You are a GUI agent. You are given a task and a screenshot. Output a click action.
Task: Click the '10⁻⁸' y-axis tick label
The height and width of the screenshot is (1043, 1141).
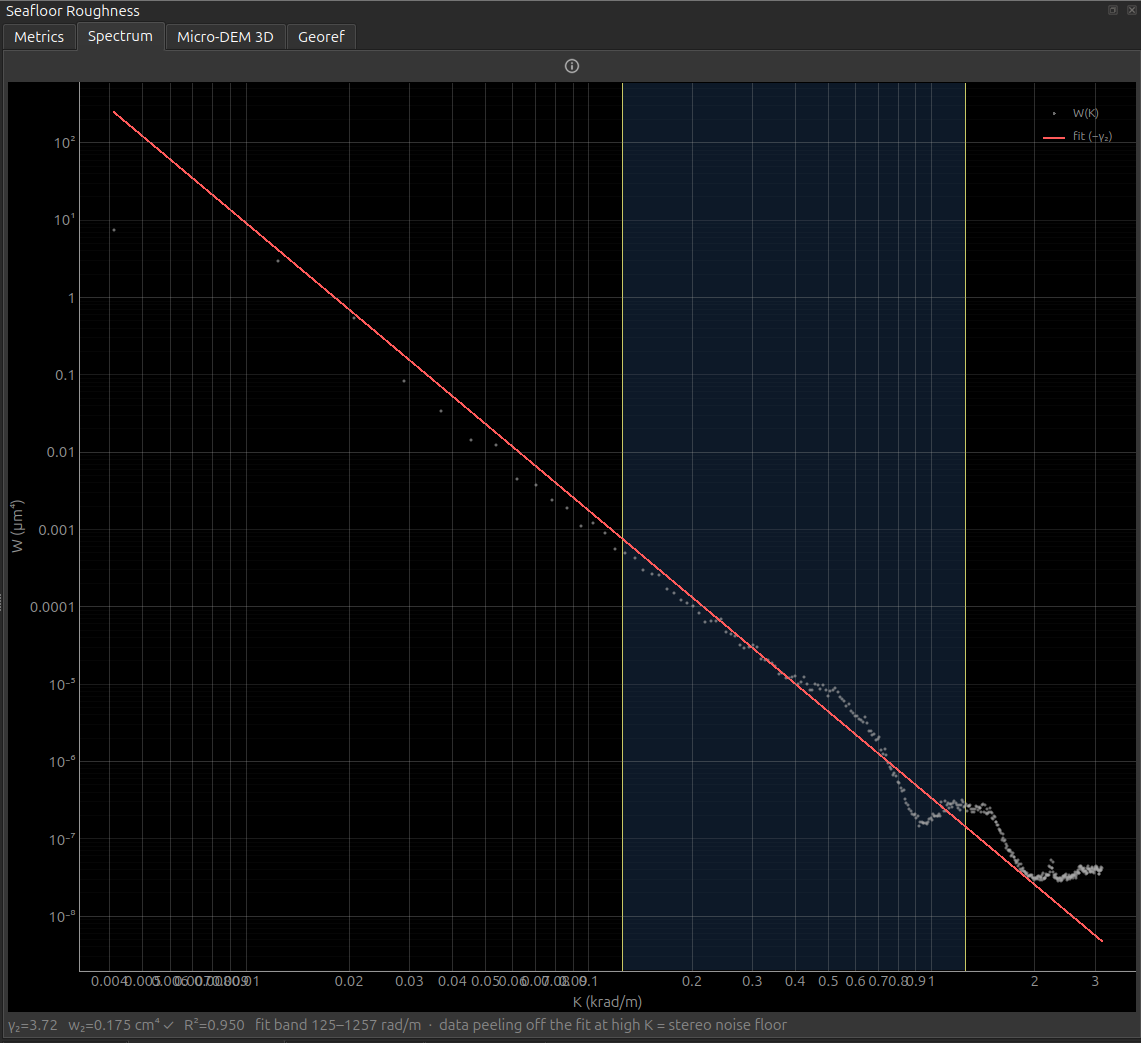62,916
